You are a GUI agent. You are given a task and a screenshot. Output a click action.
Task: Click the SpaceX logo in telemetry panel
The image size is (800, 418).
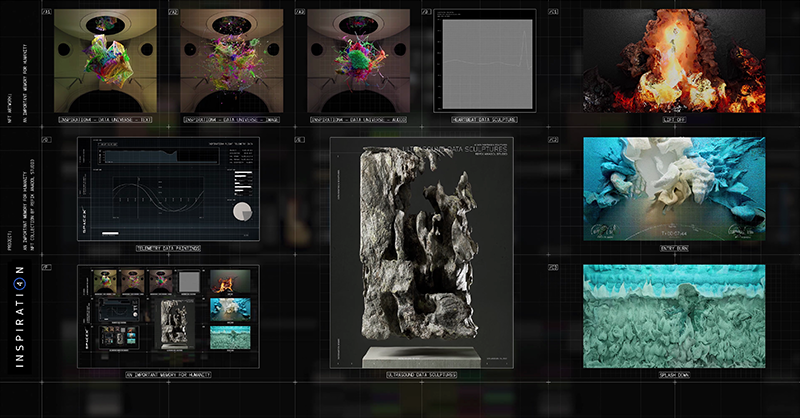84,219
